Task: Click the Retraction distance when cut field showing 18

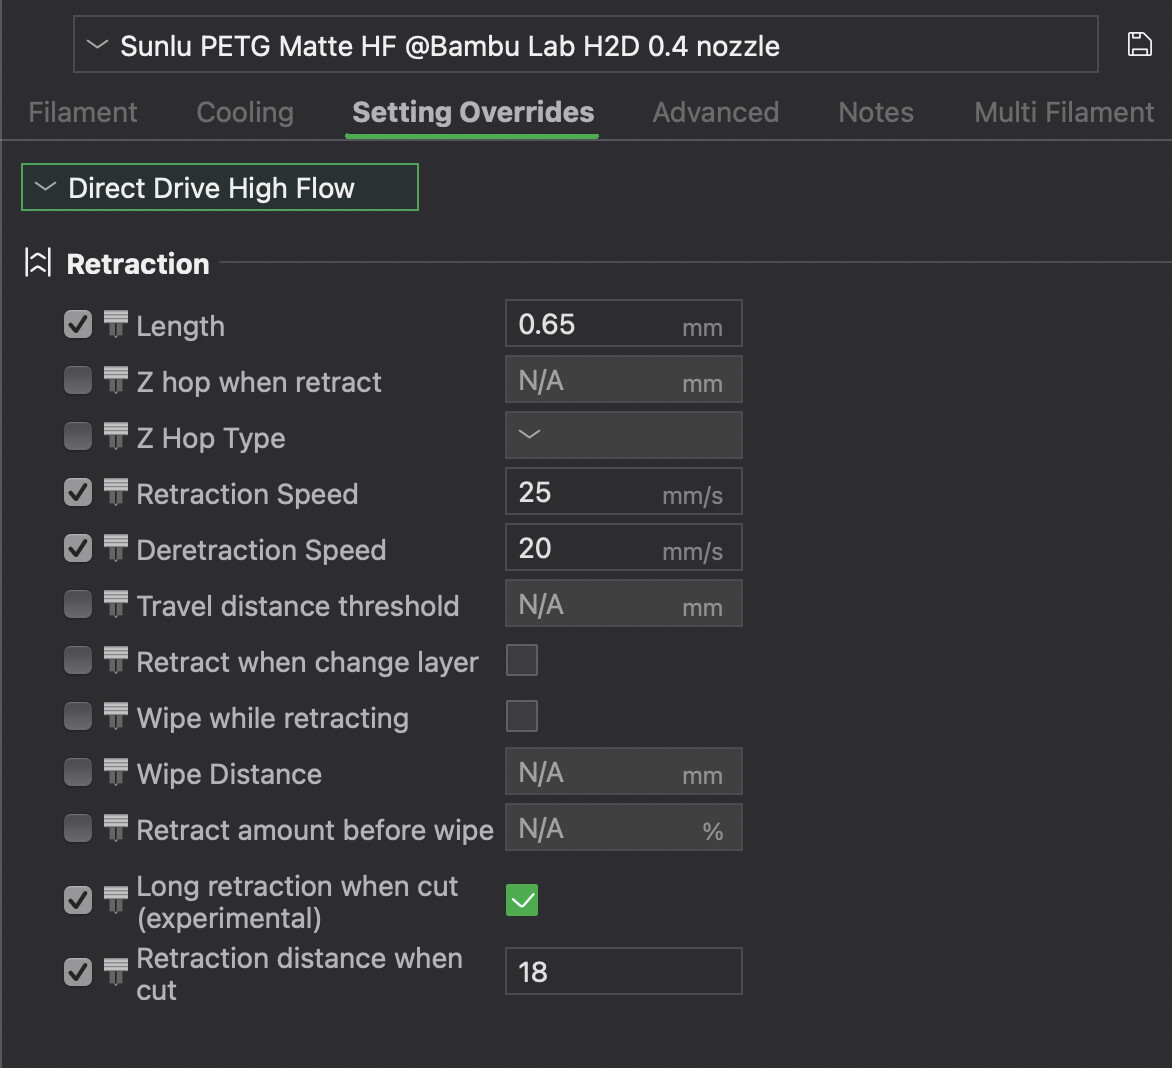Action: pyautogui.click(x=623, y=972)
